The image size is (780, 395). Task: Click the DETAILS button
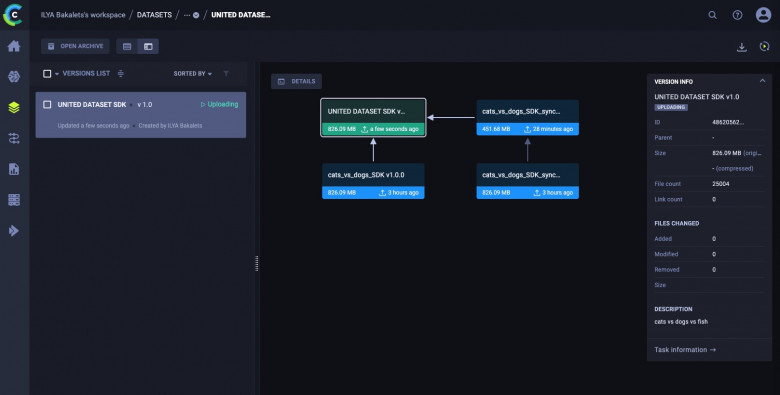pos(296,81)
